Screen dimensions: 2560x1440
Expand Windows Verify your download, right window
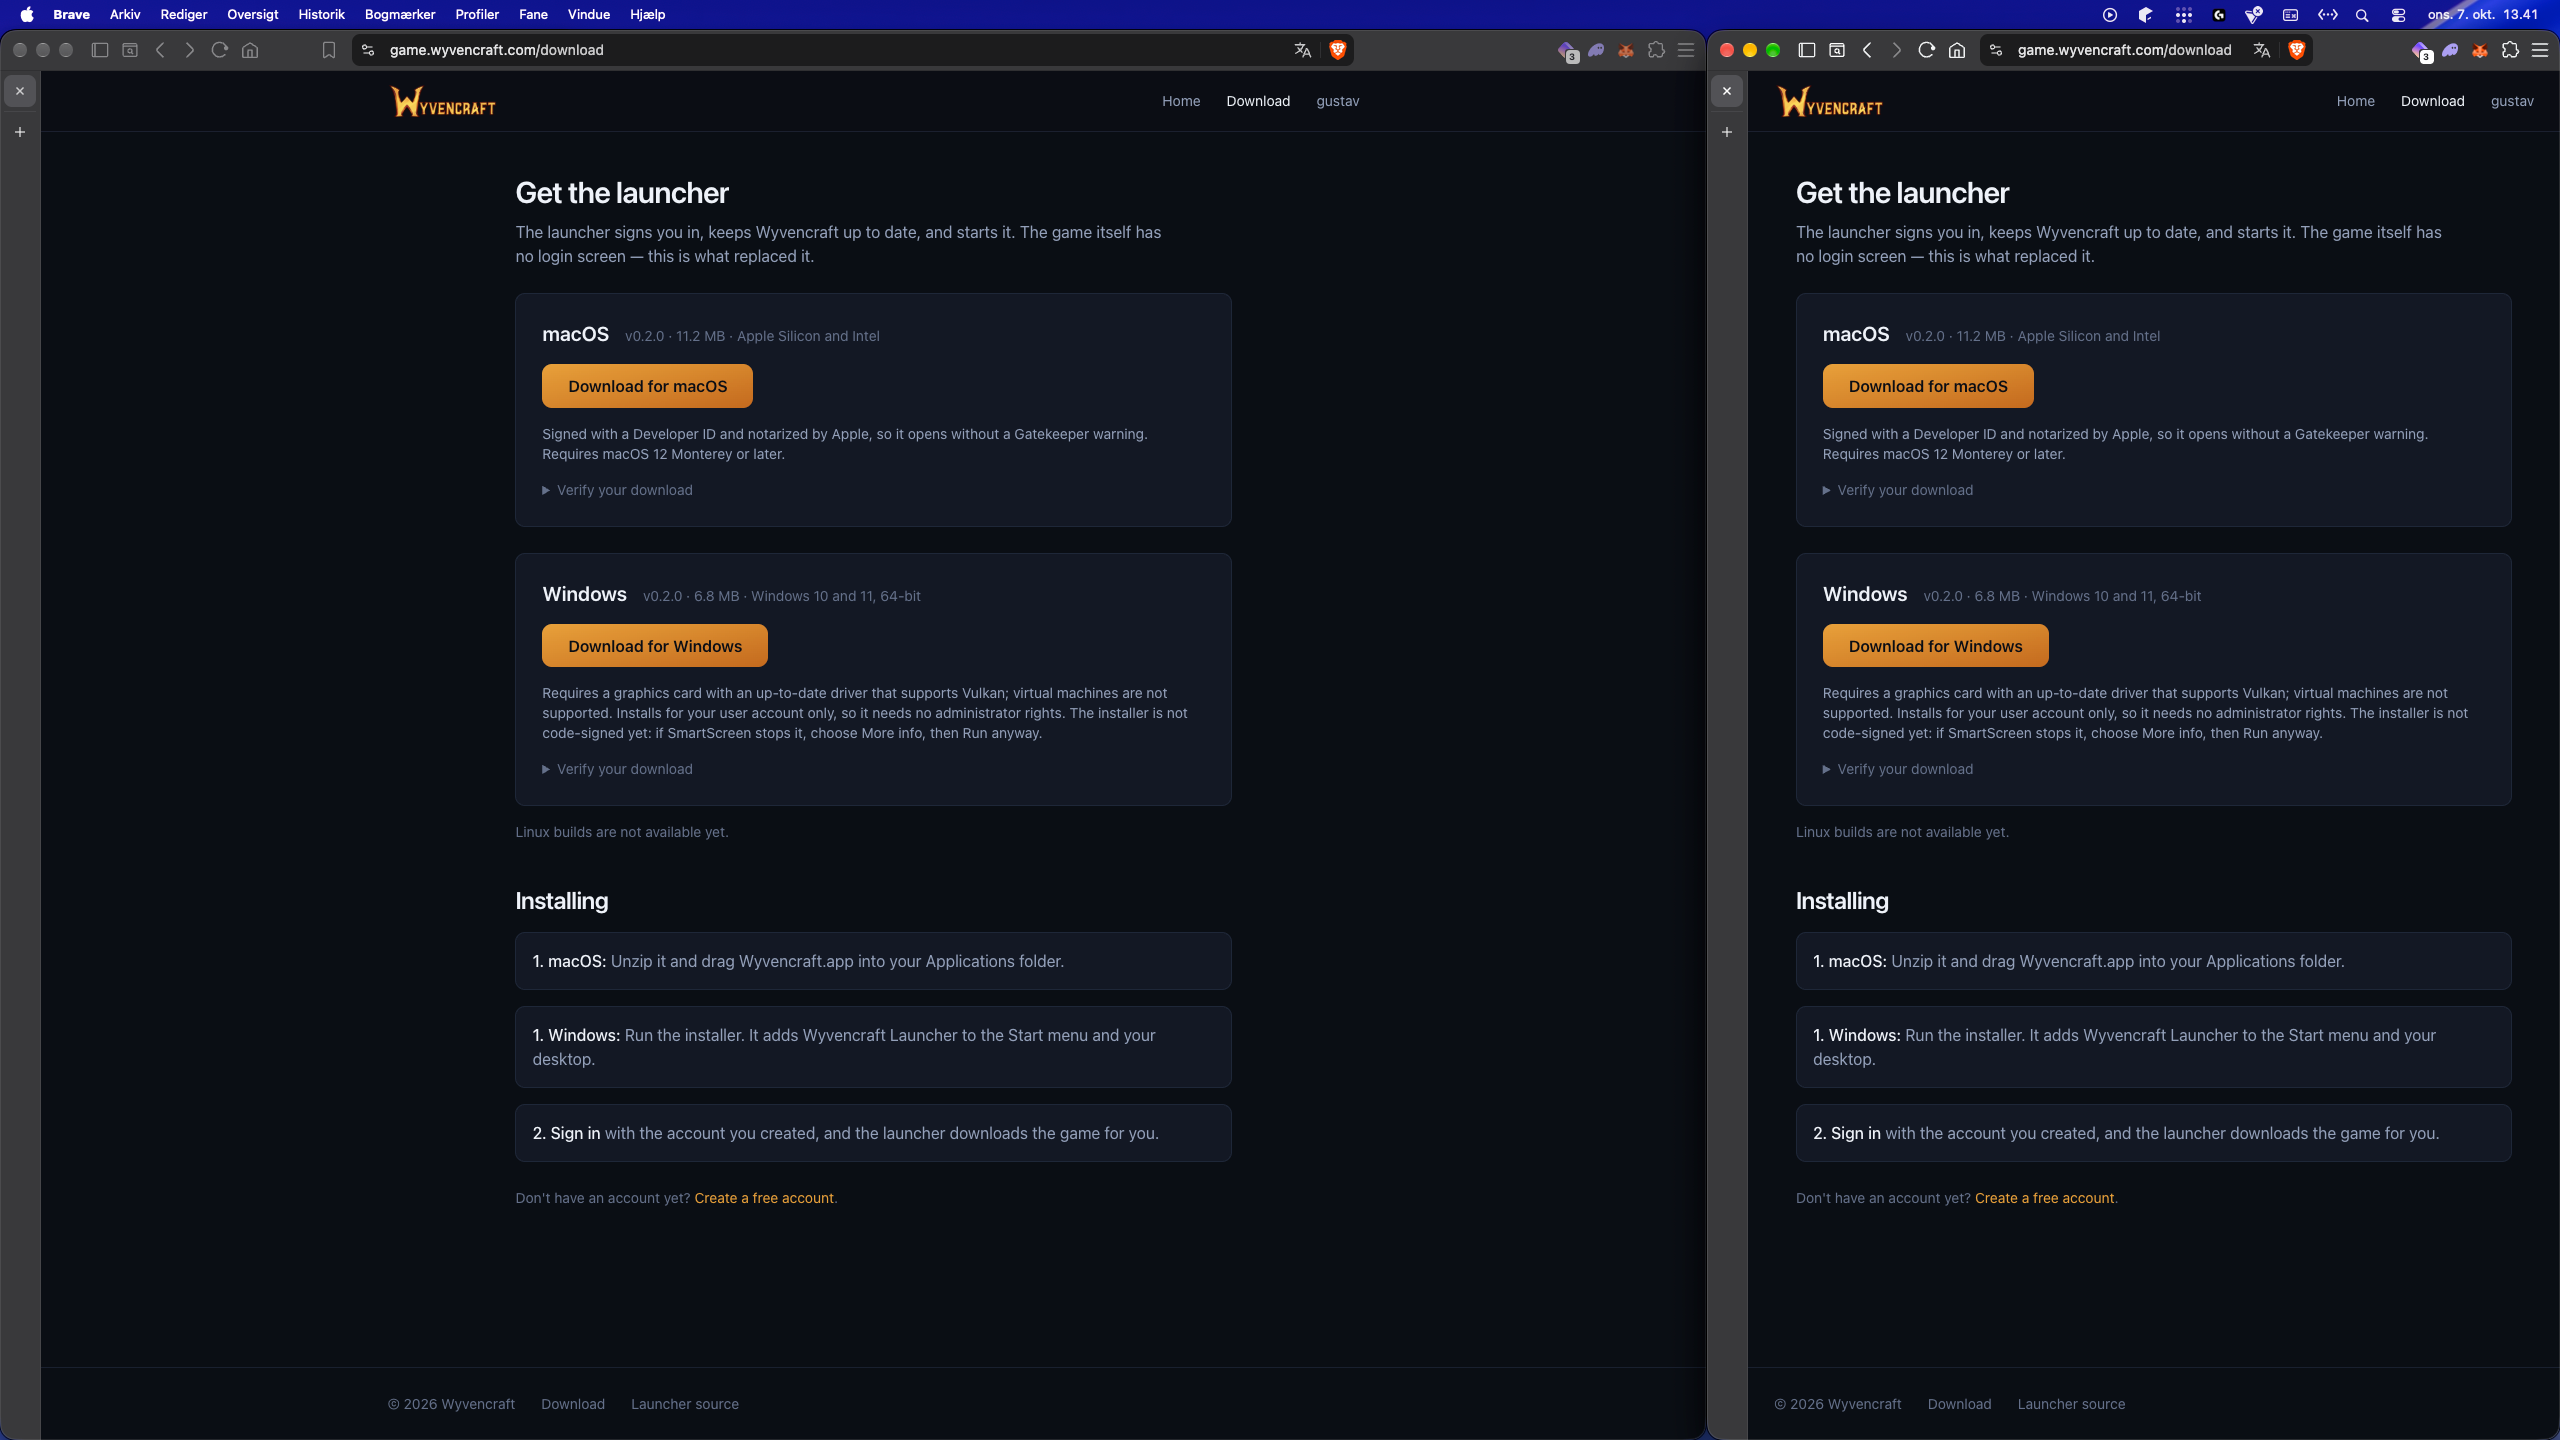point(1898,769)
